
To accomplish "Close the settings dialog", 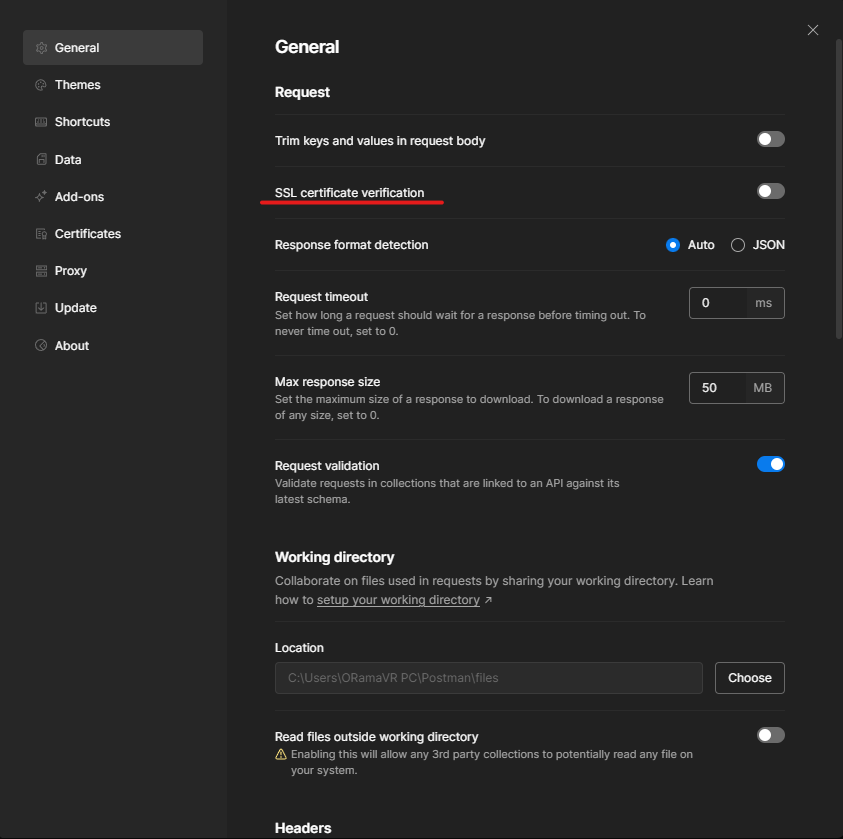I will pos(813,30).
